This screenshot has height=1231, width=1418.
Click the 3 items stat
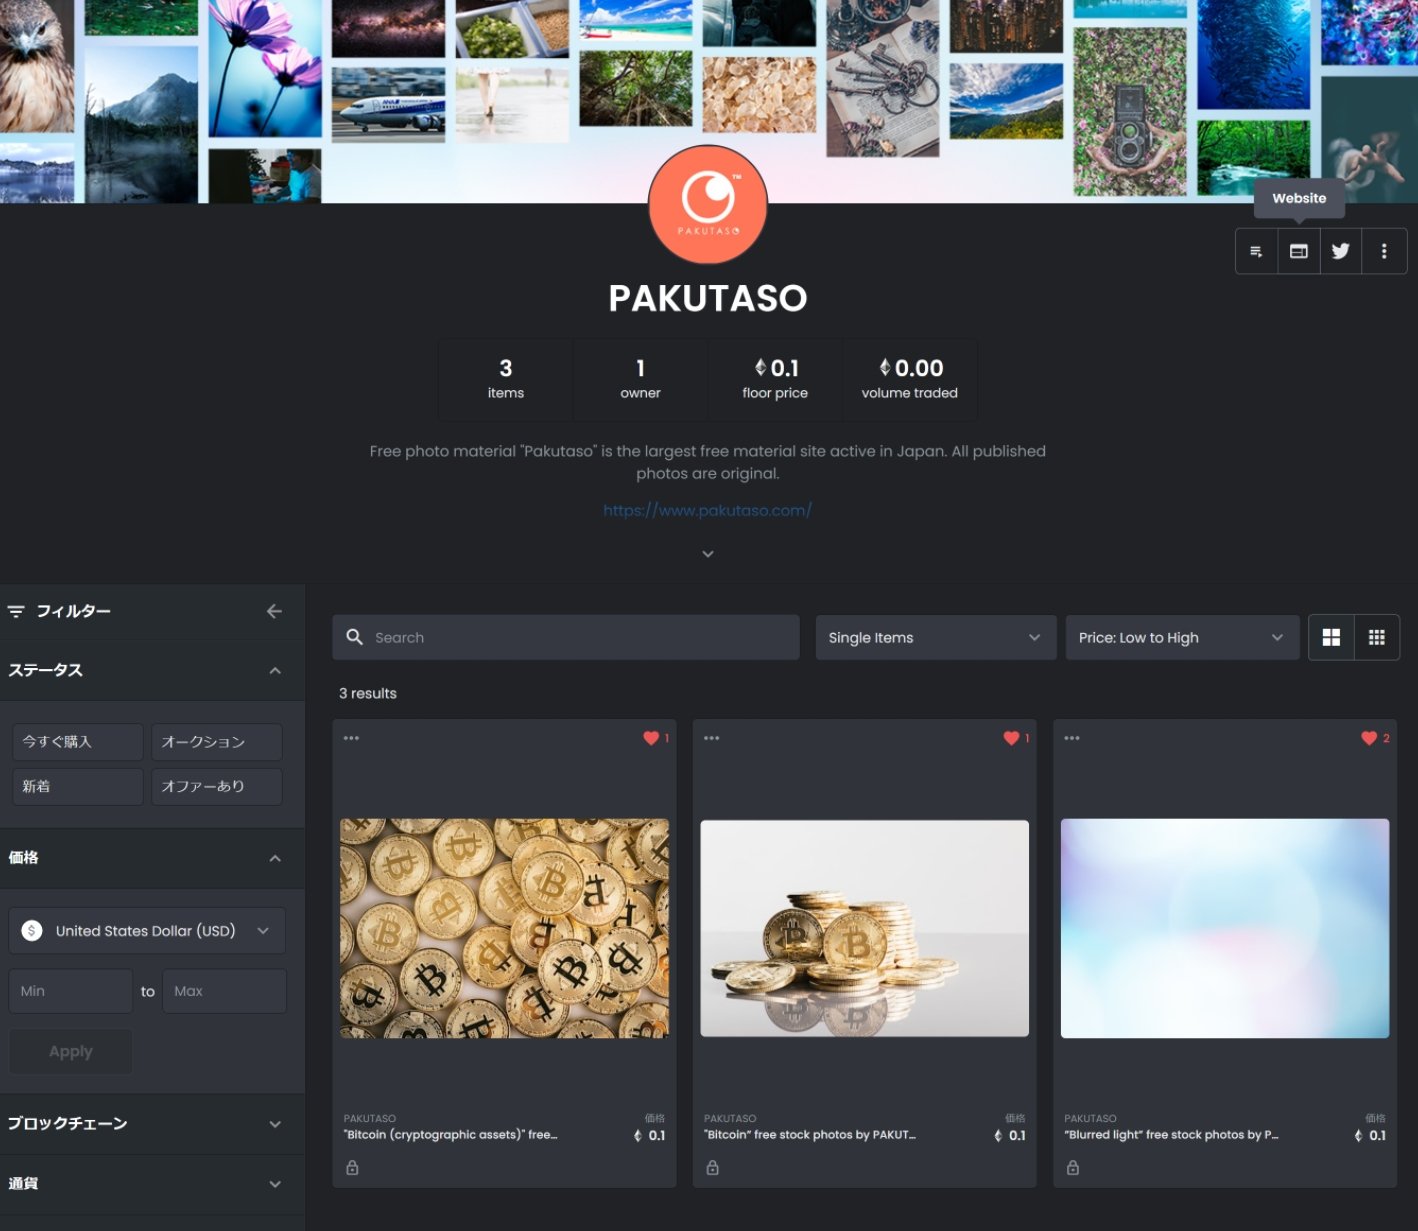click(506, 379)
